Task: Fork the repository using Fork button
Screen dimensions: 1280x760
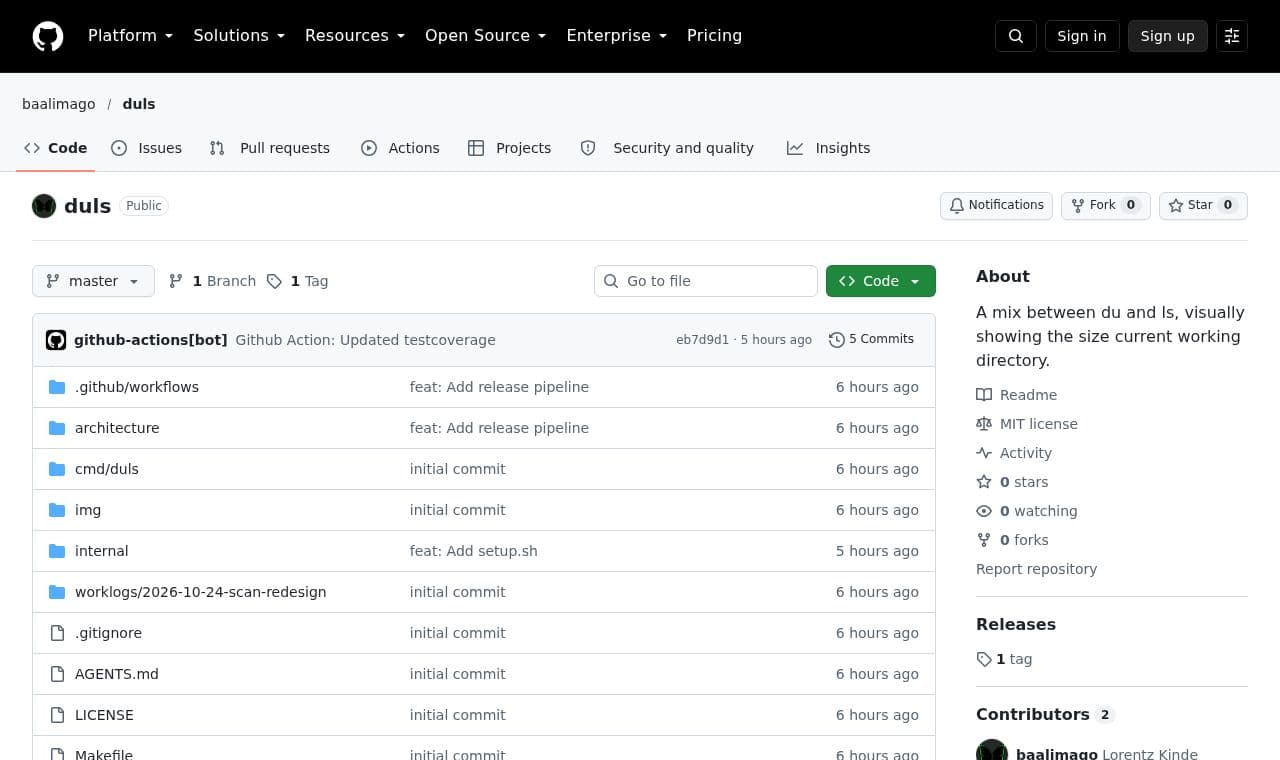Action: click(1106, 205)
